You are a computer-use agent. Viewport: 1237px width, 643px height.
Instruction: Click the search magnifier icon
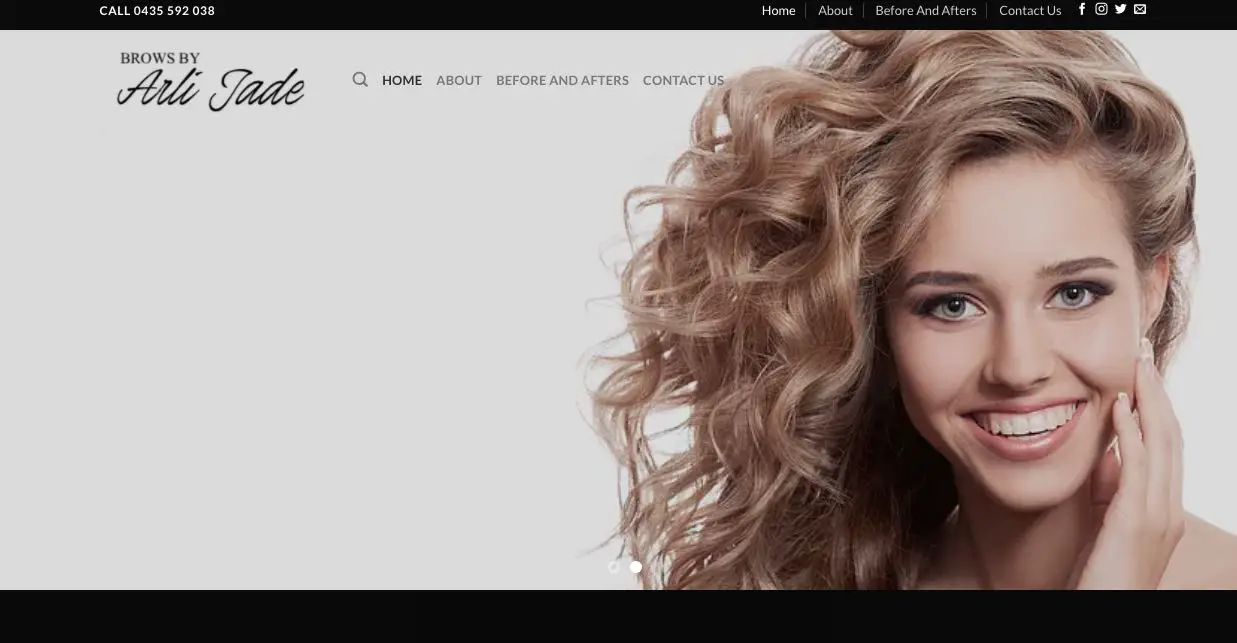click(x=360, y=80)
